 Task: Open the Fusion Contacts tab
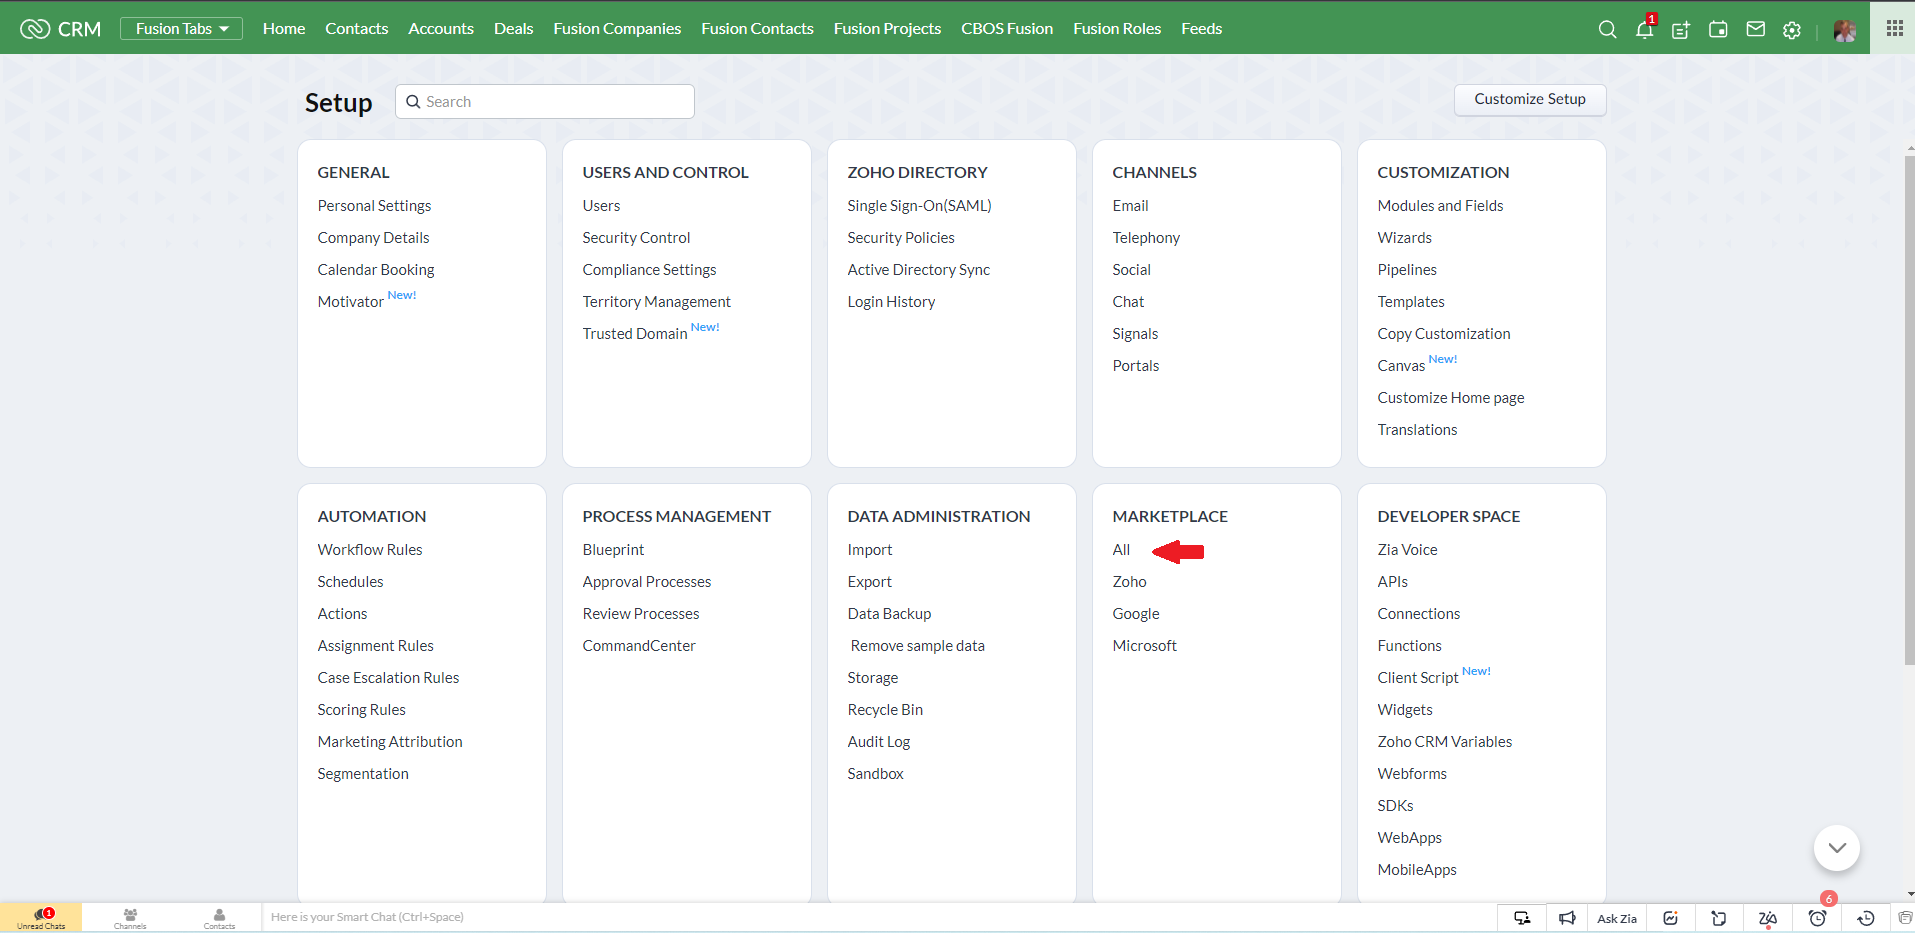(x=757, y=29)
